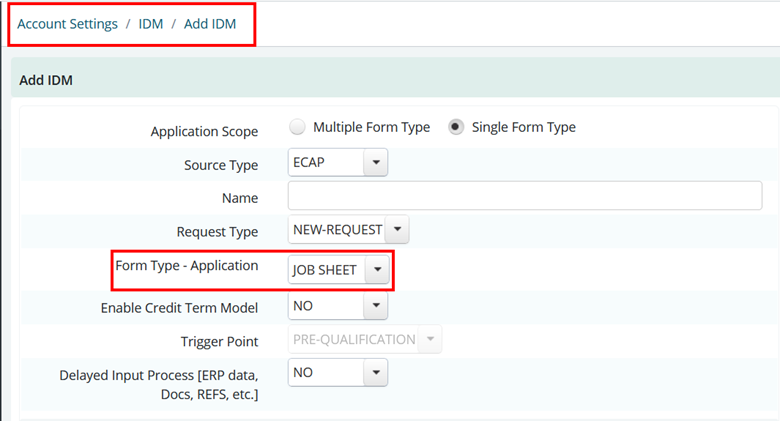The width and height of the screenshot is (780, 421).
Task: Open Form Type - Application dropdown arrow
Action: pos(377,270)
